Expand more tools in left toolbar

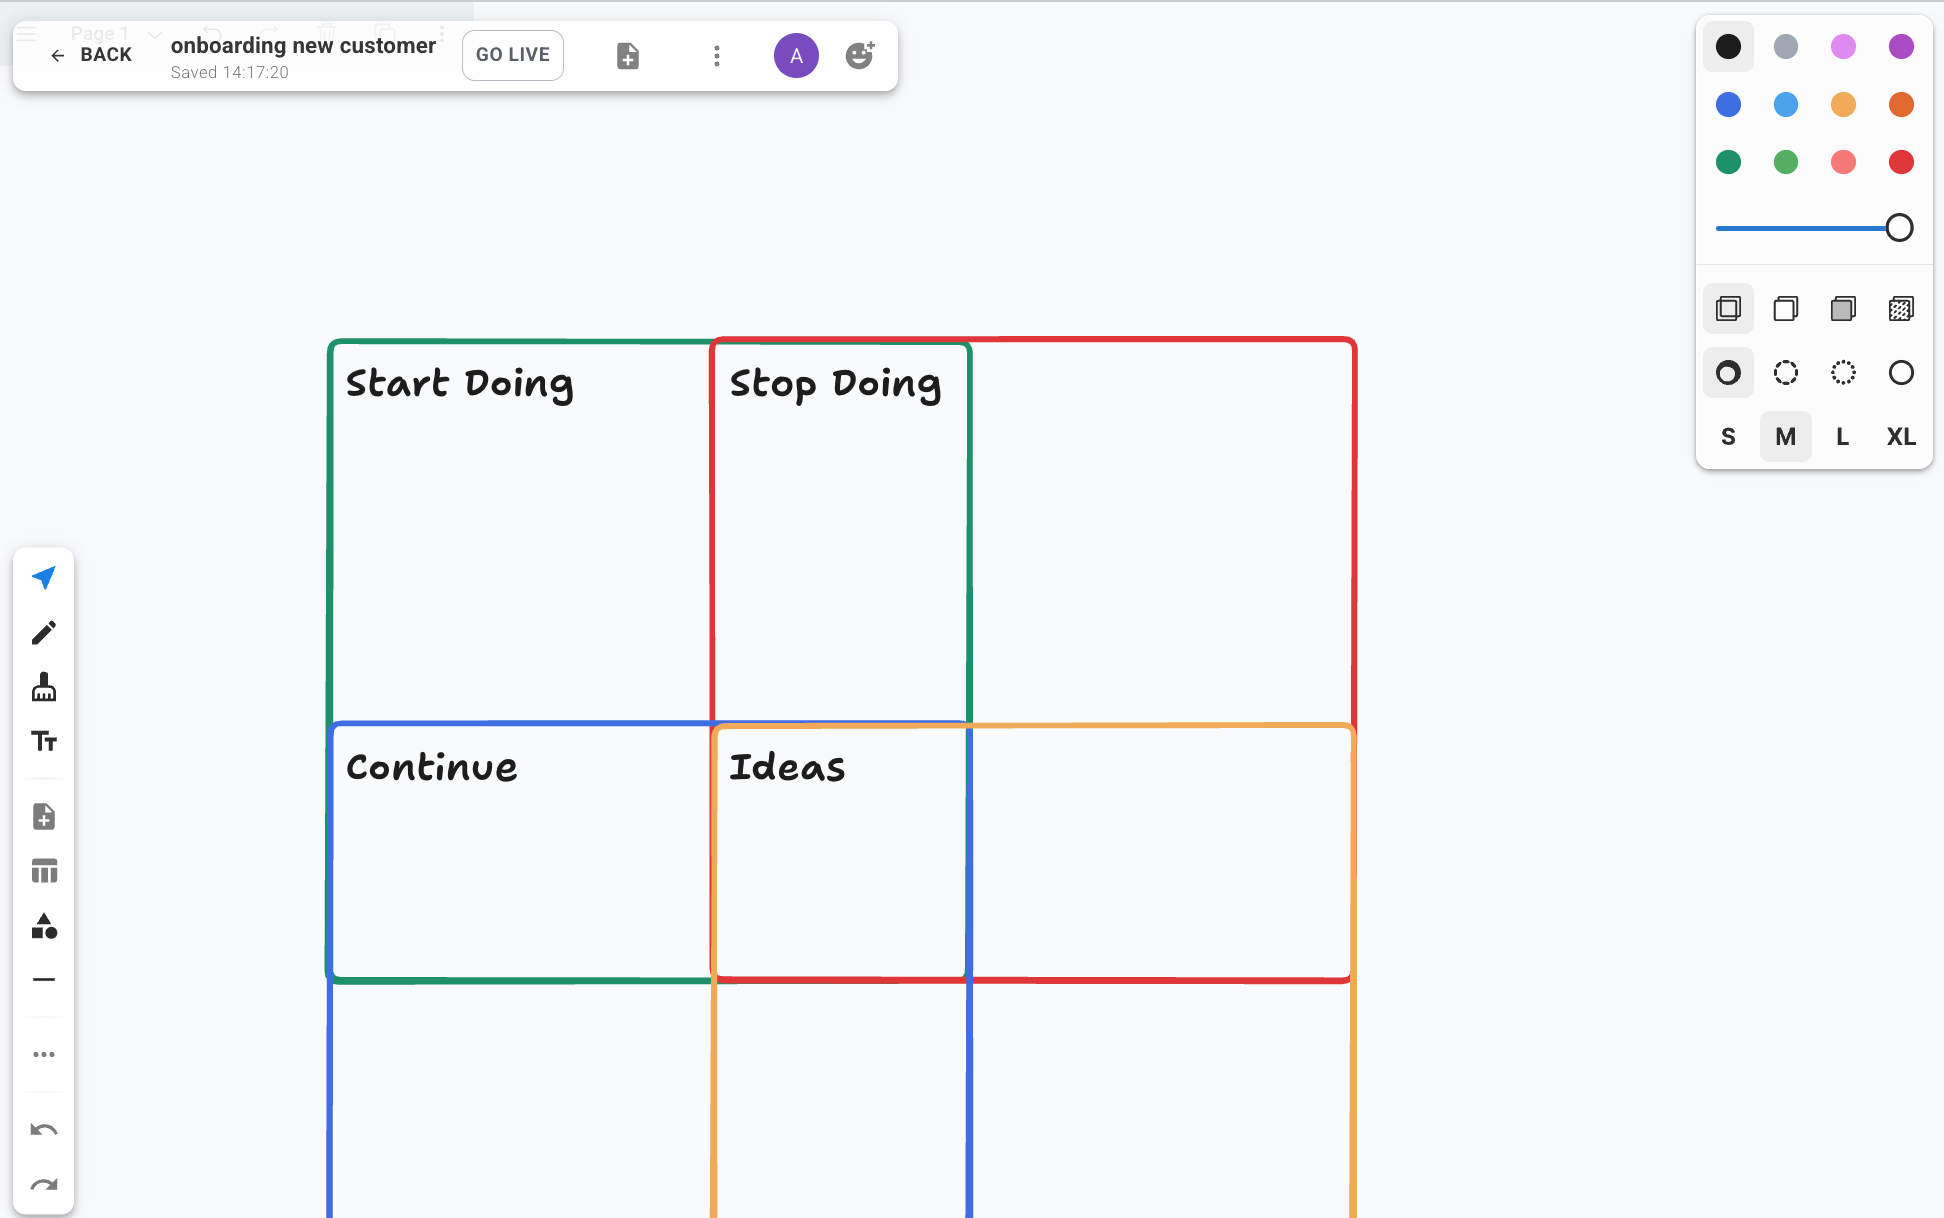44,1054
